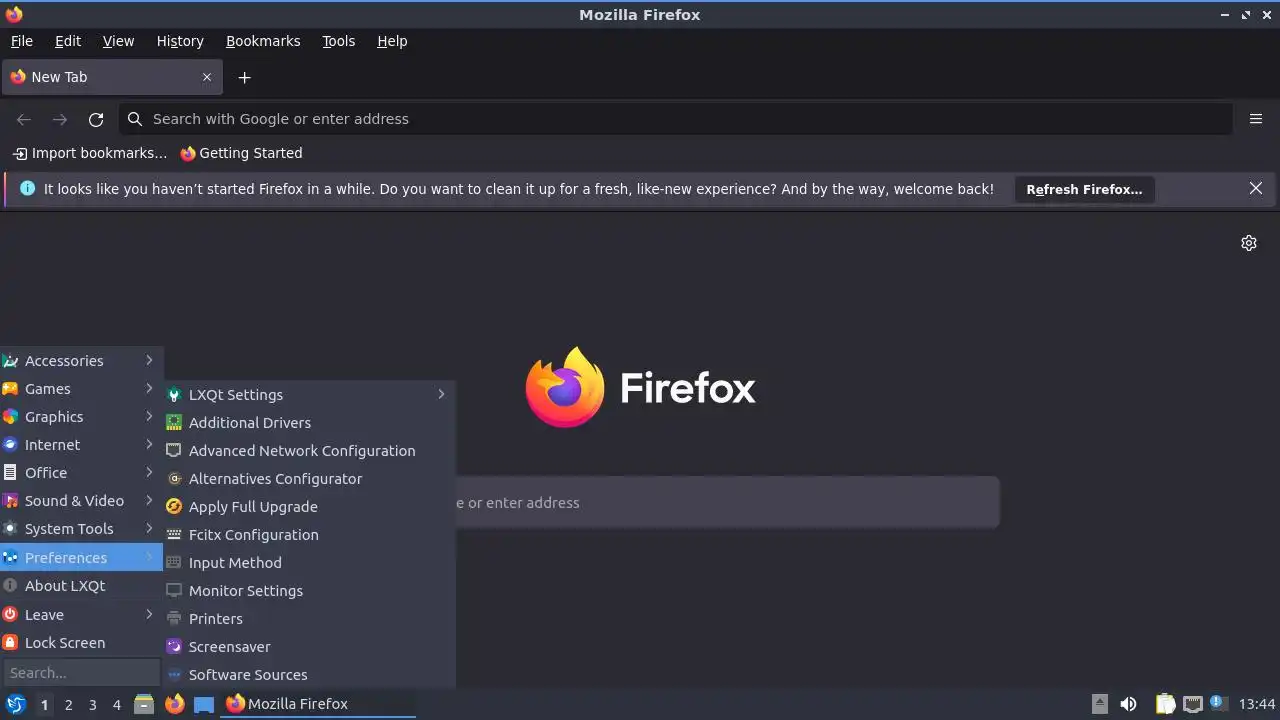Switch to desktop 2
Viewport: 1280px width, 720px height.
[x=68, y=705]
